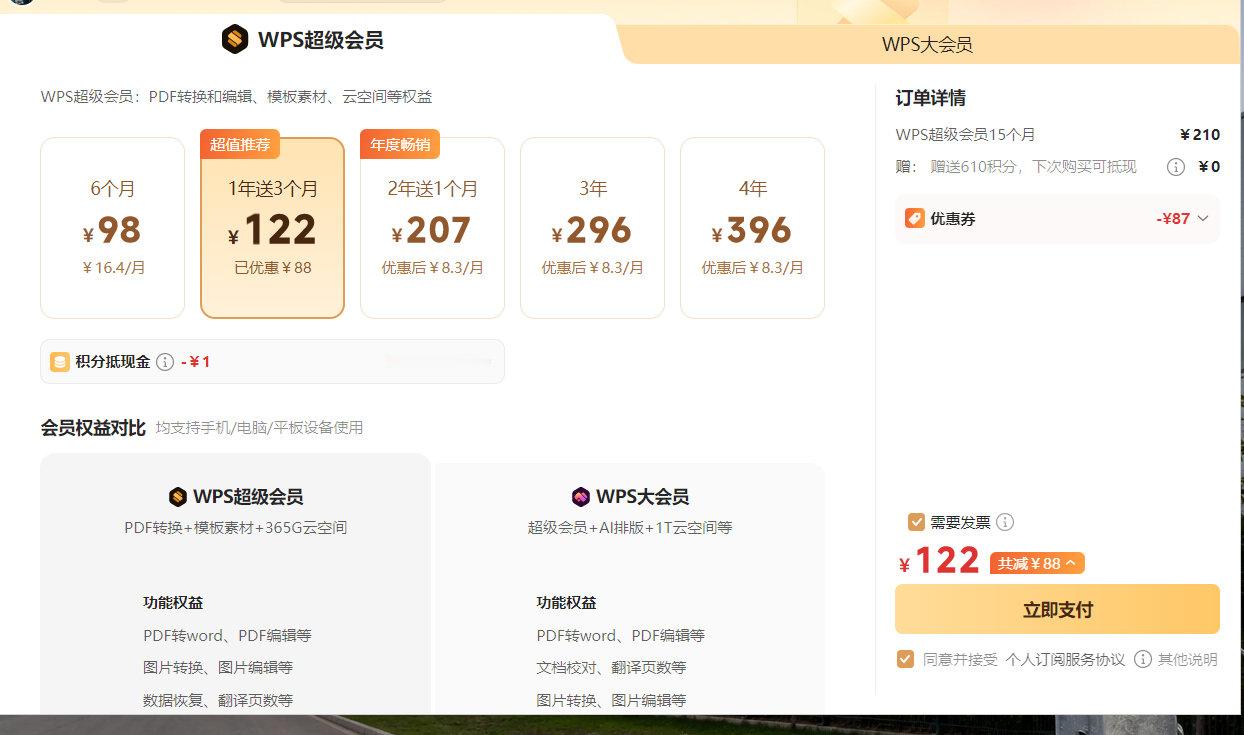Image resolution: width=1244 pixels, height=735 pixels.
Task: Click the 超值推荐 badge
Action: coord(240,145)
